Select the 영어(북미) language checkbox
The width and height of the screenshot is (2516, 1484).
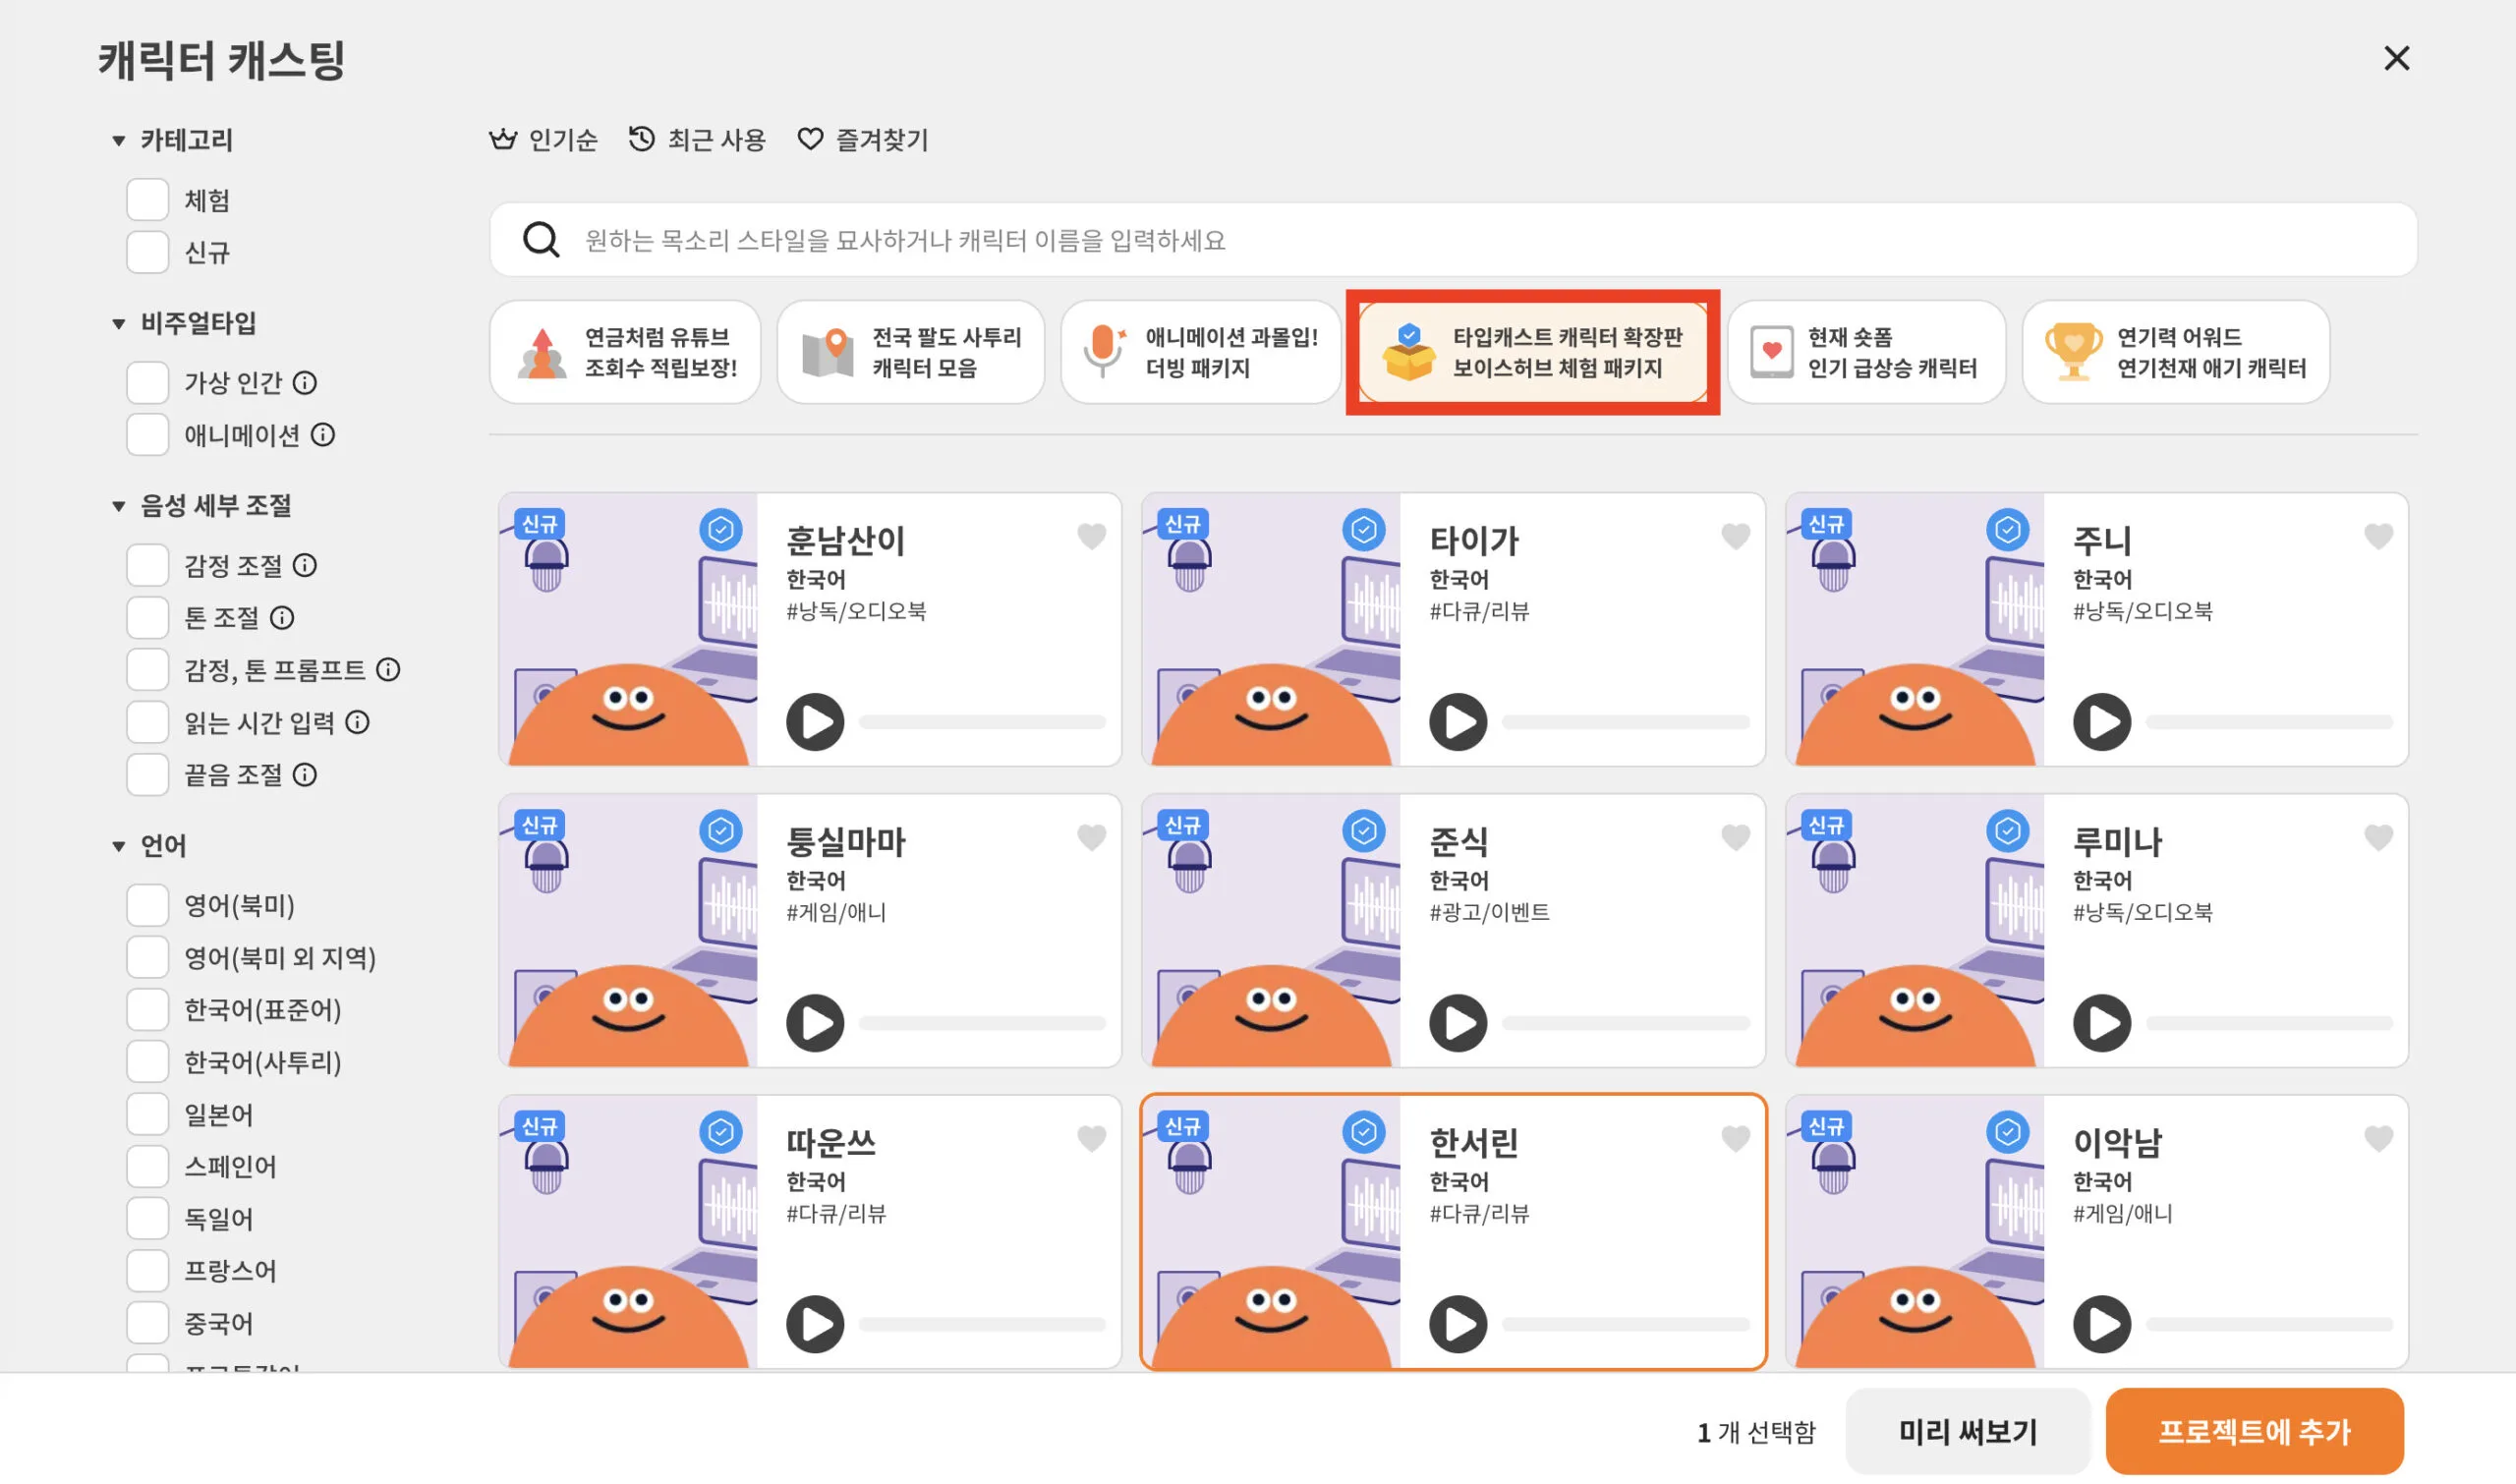click(x=148, y=905)
